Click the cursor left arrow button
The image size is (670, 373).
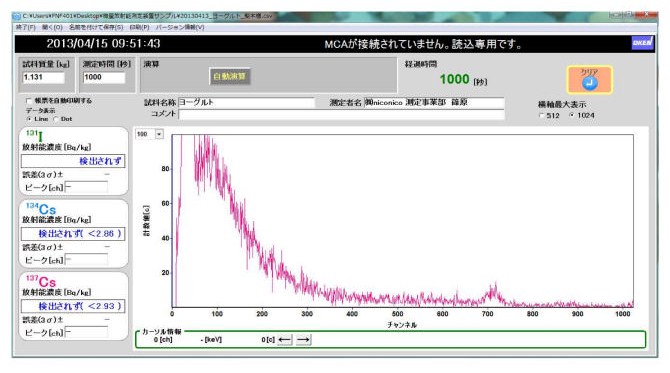click(285, 340)
